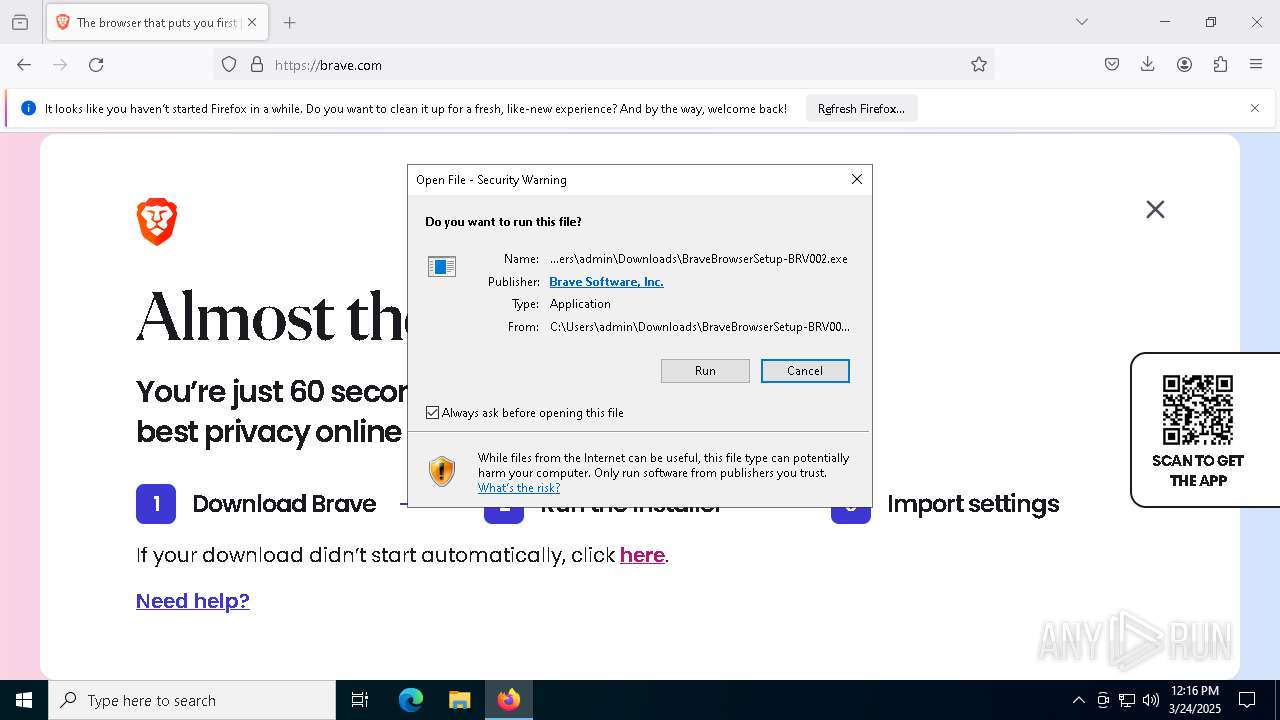The width and height of the screenshot is (1280, 720).
Task: Click the taskbar search box
Action: point(192,700)
